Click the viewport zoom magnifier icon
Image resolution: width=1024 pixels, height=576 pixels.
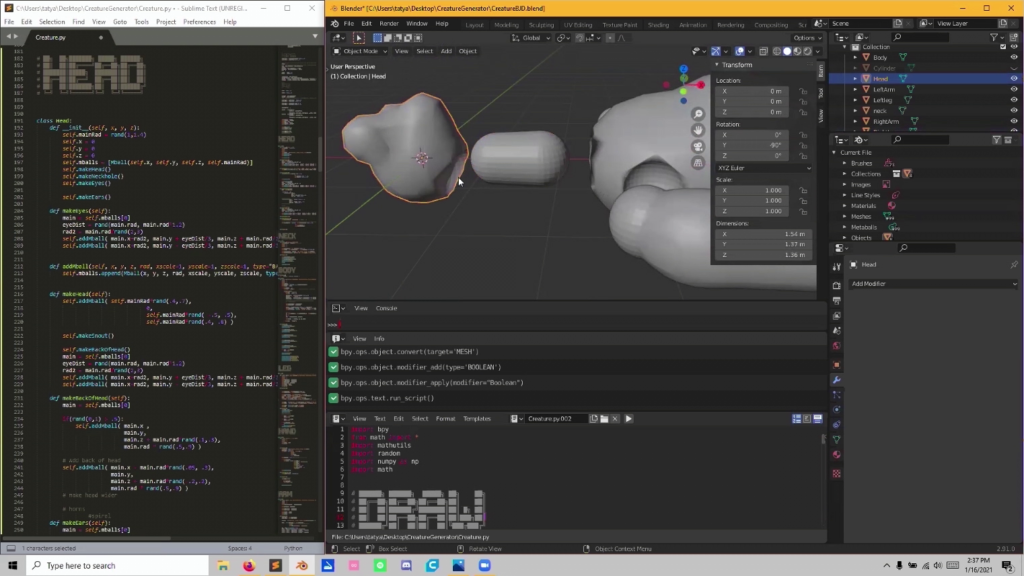click(698, 114)
